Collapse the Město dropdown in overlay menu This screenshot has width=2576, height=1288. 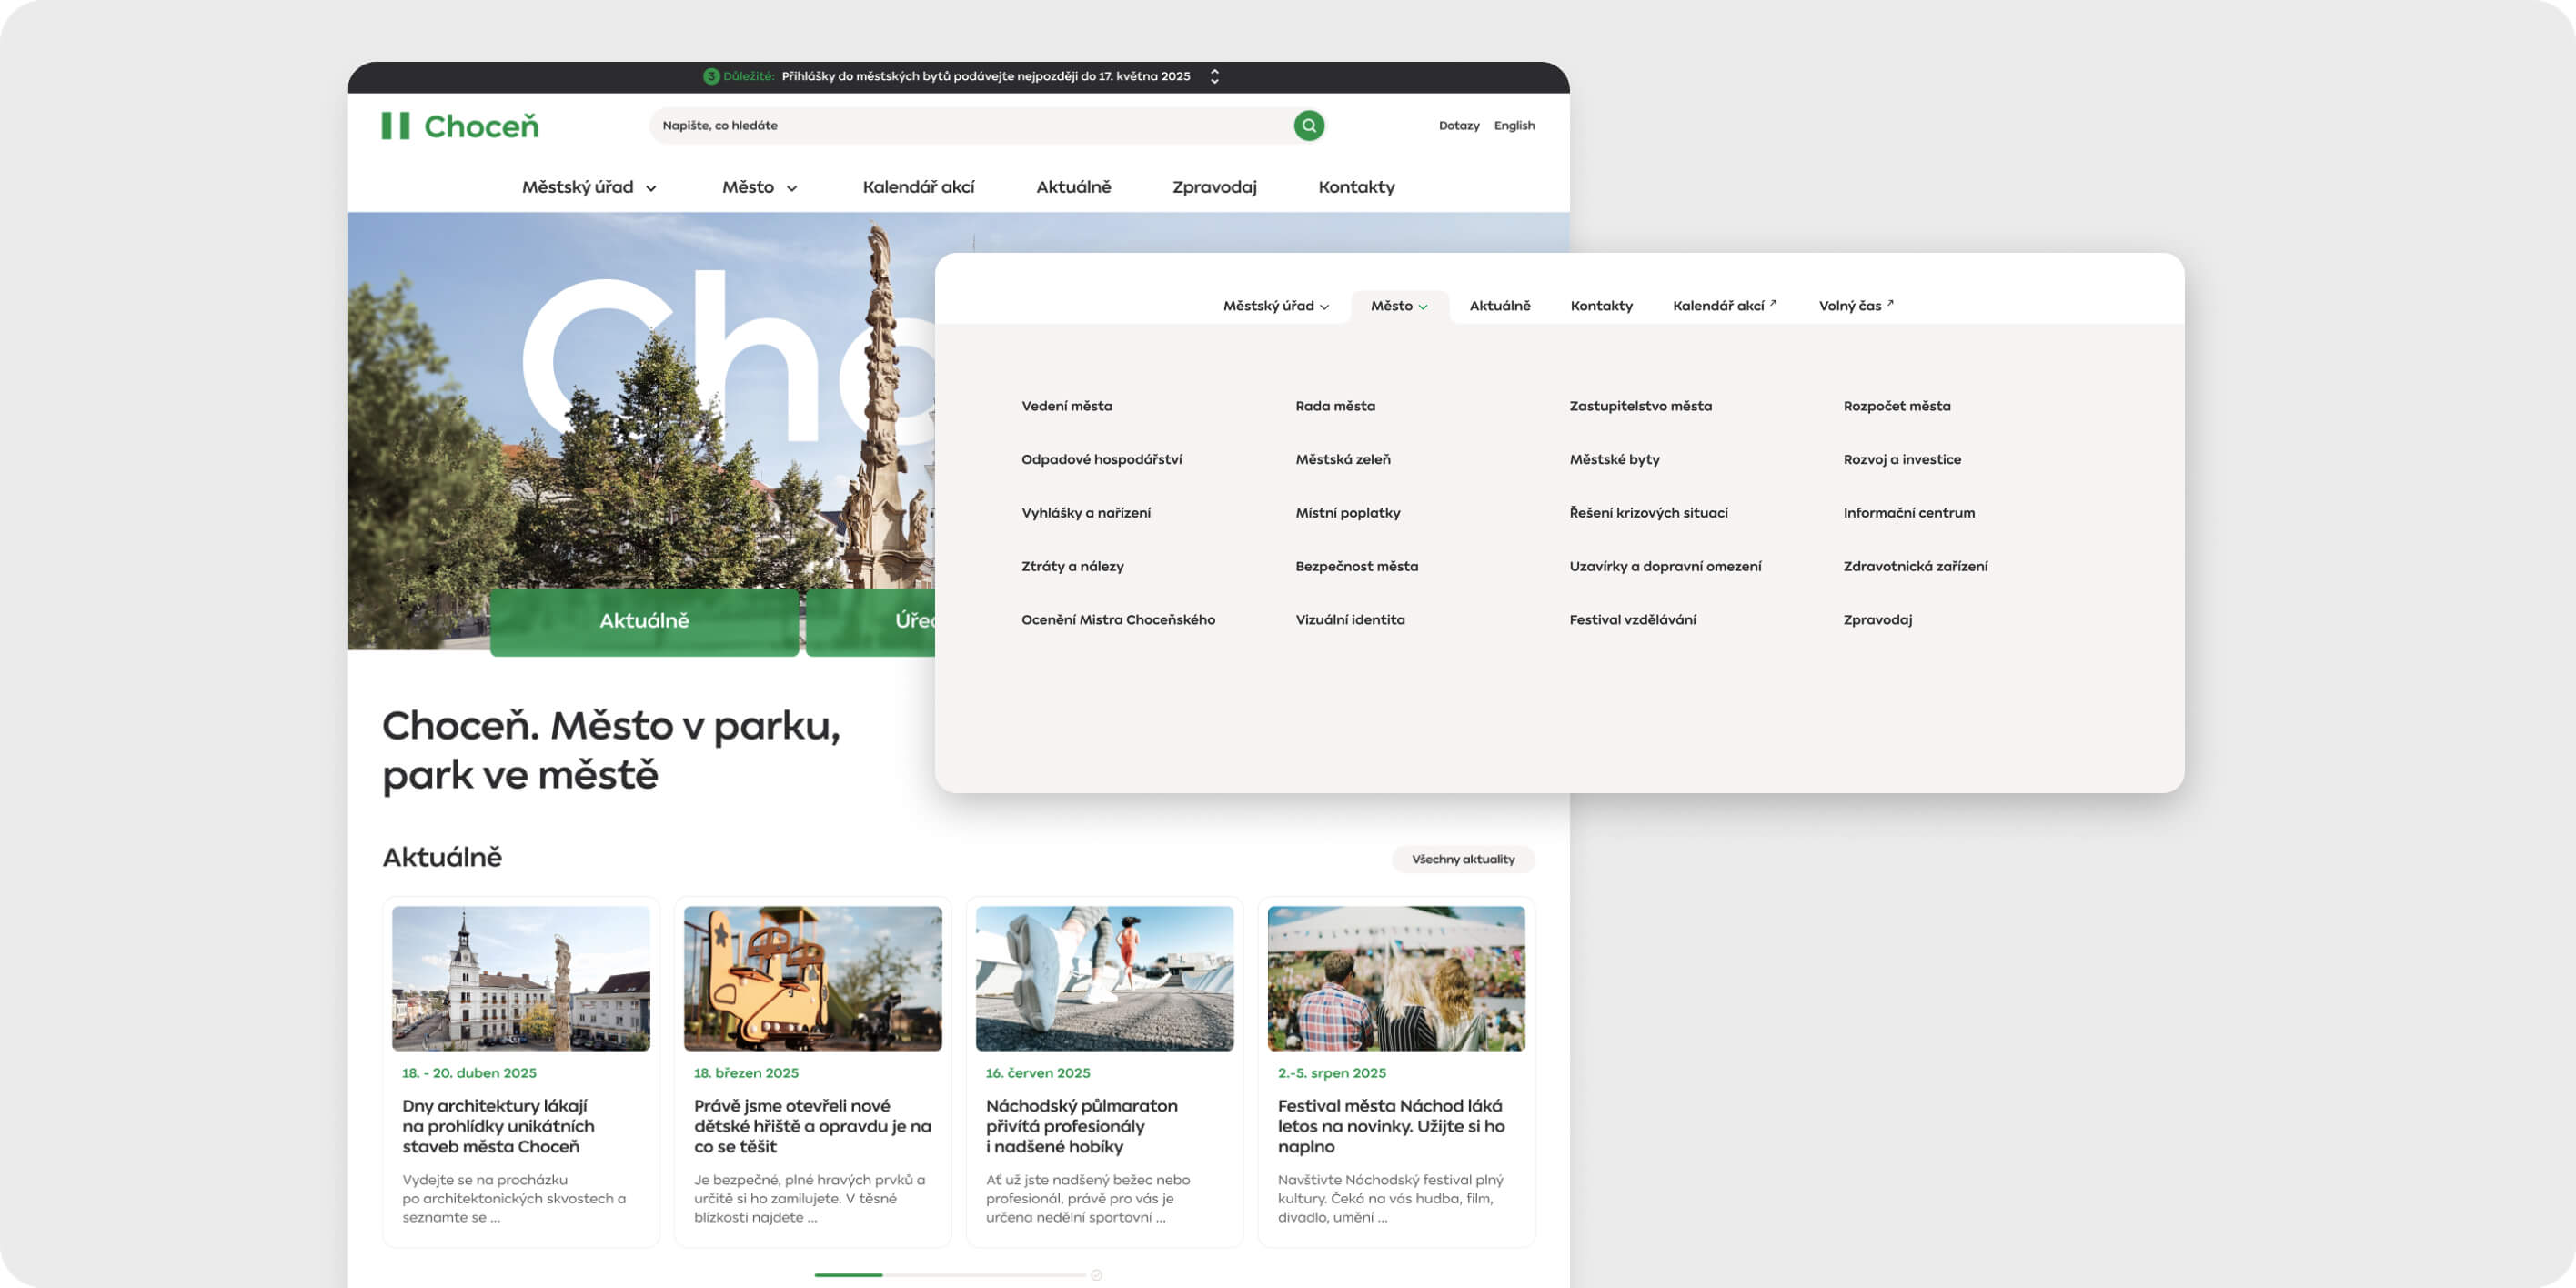click(x=1399, y=306)
